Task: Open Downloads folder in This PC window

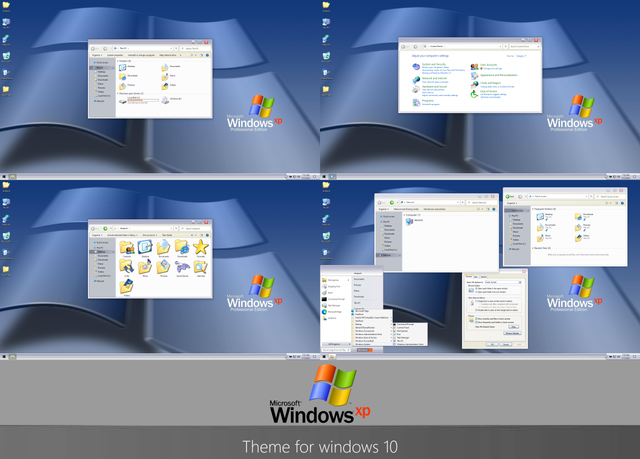Action: 122,76
